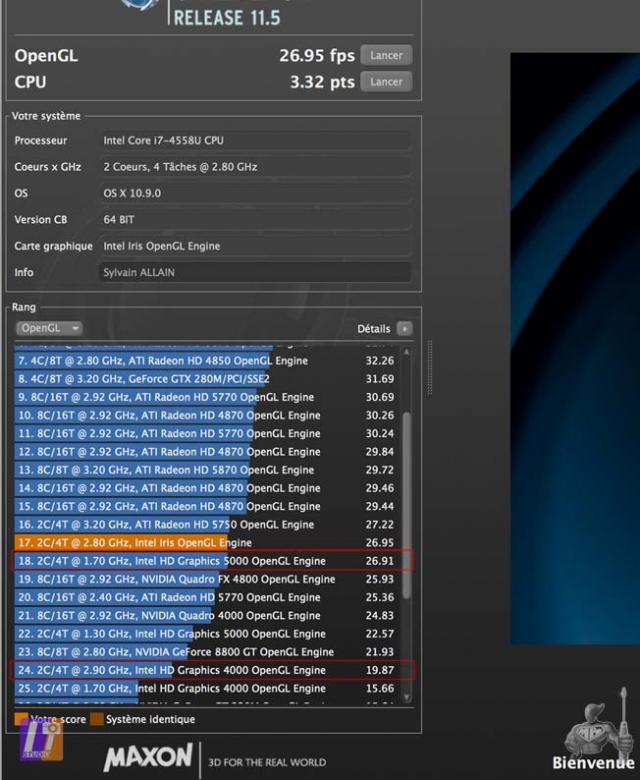Select rank 11 row scoring 30.24
This screenshot has width=640, height=780.
pyautogui.click(x=206, y=433)
